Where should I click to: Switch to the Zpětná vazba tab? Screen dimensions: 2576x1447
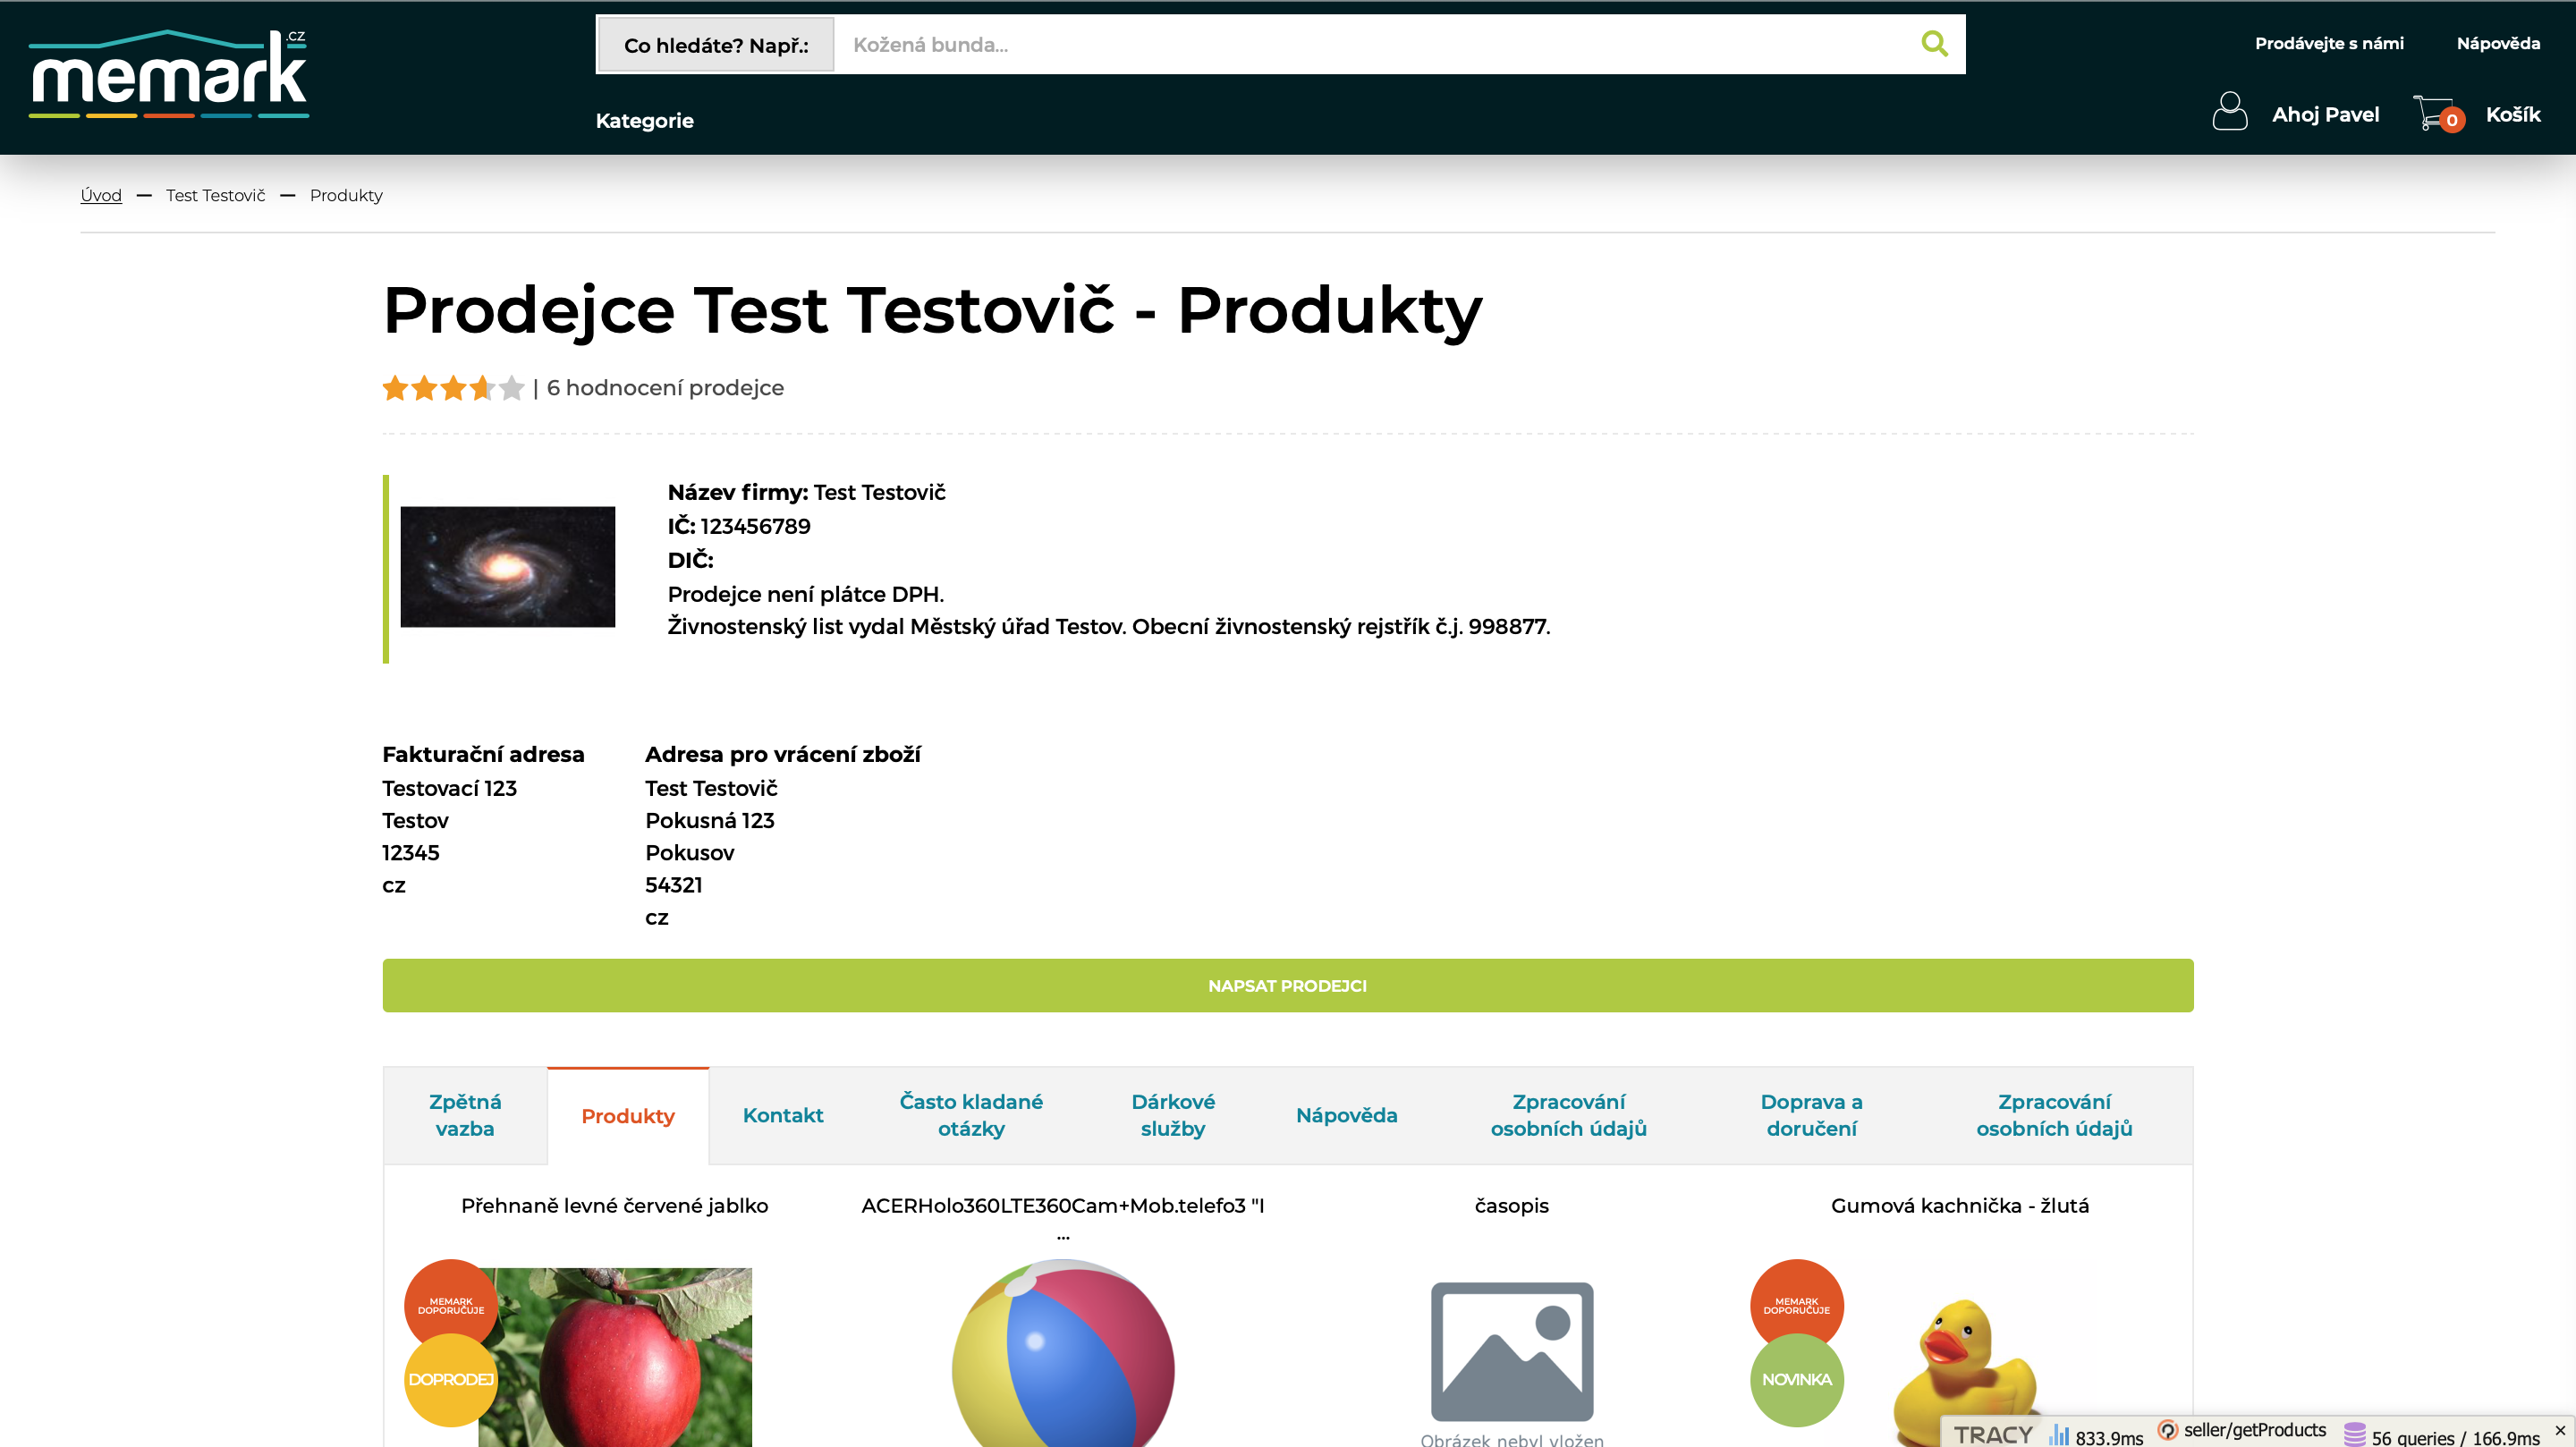(464, 1115)
